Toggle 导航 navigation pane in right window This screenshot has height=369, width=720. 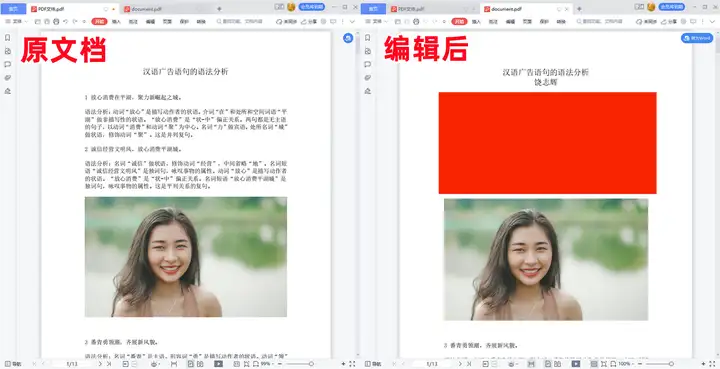point(373,364)
